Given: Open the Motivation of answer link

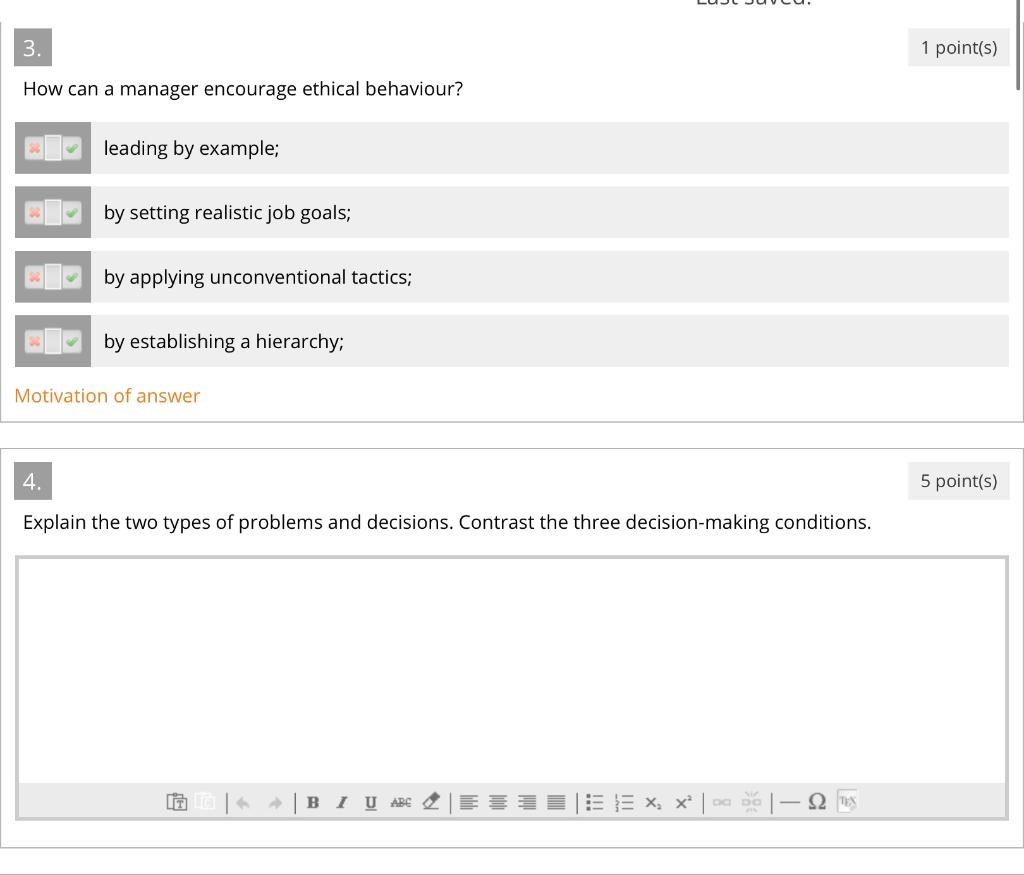Looking at the screenshot, I should (x=107, y=396).
